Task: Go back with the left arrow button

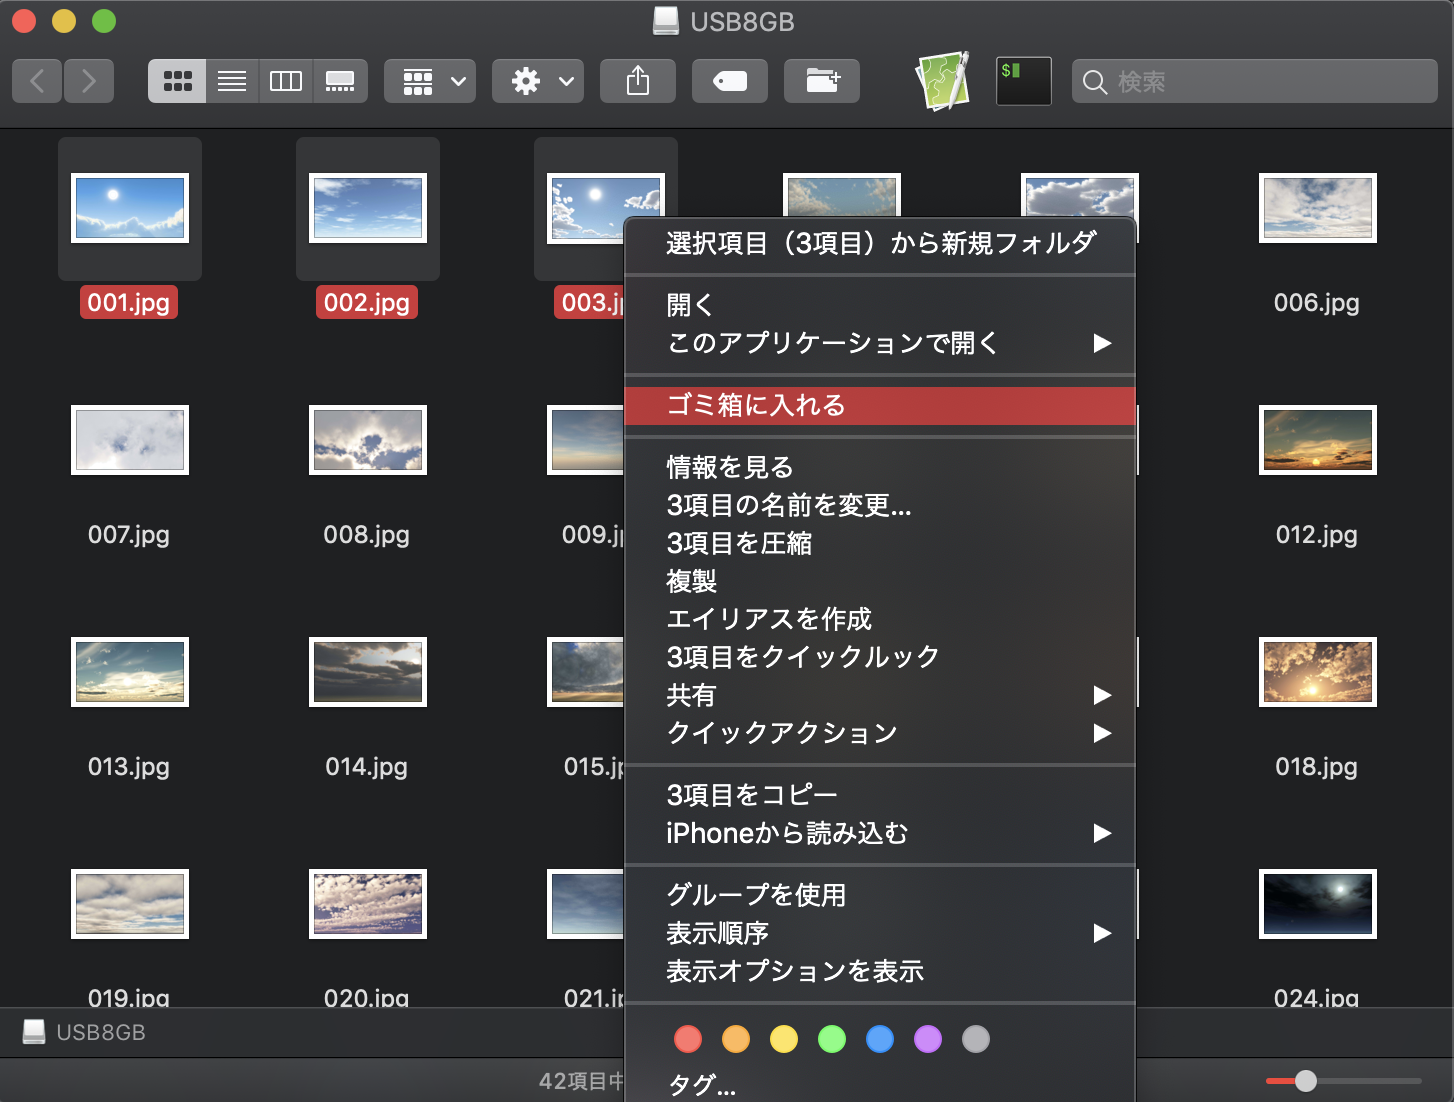Action: pyautogui.click(x=38, y=81)
